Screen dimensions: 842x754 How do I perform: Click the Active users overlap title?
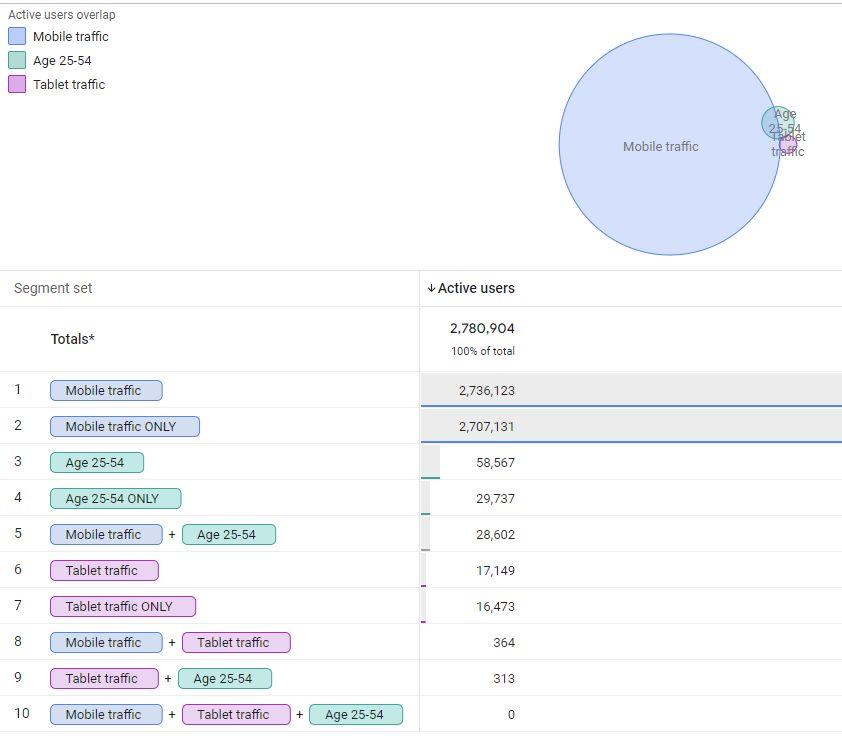click(x=62, y=14)
